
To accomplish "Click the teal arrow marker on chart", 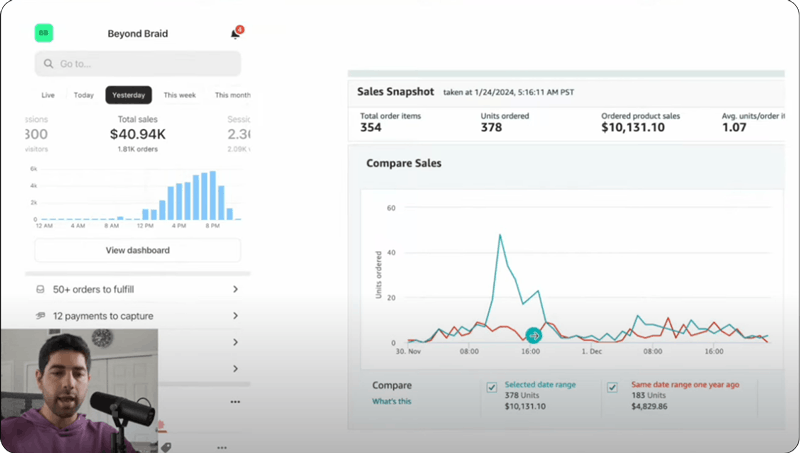I will (x=535, y=335).
